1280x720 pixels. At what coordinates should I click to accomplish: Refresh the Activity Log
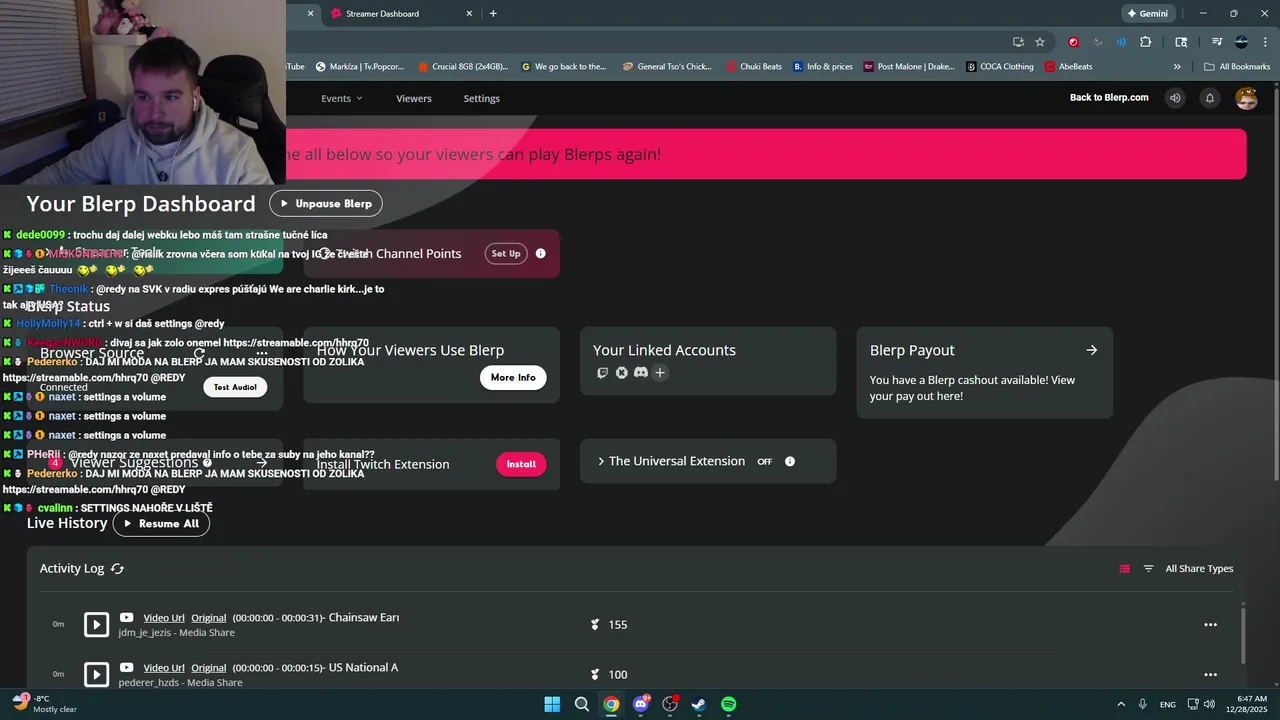click(117, 569)
